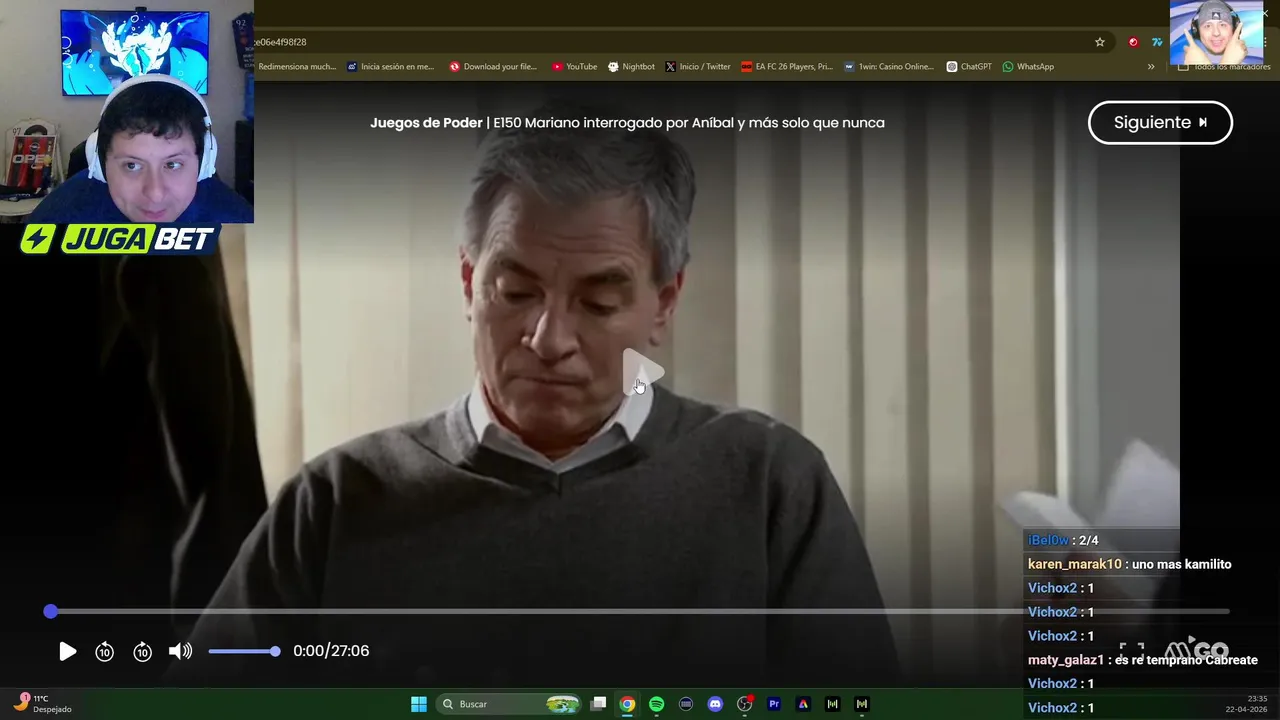Viewport: 1280px width, 720px height.
Task: Click the large center play overlay
Action: (x=642, y=373)
